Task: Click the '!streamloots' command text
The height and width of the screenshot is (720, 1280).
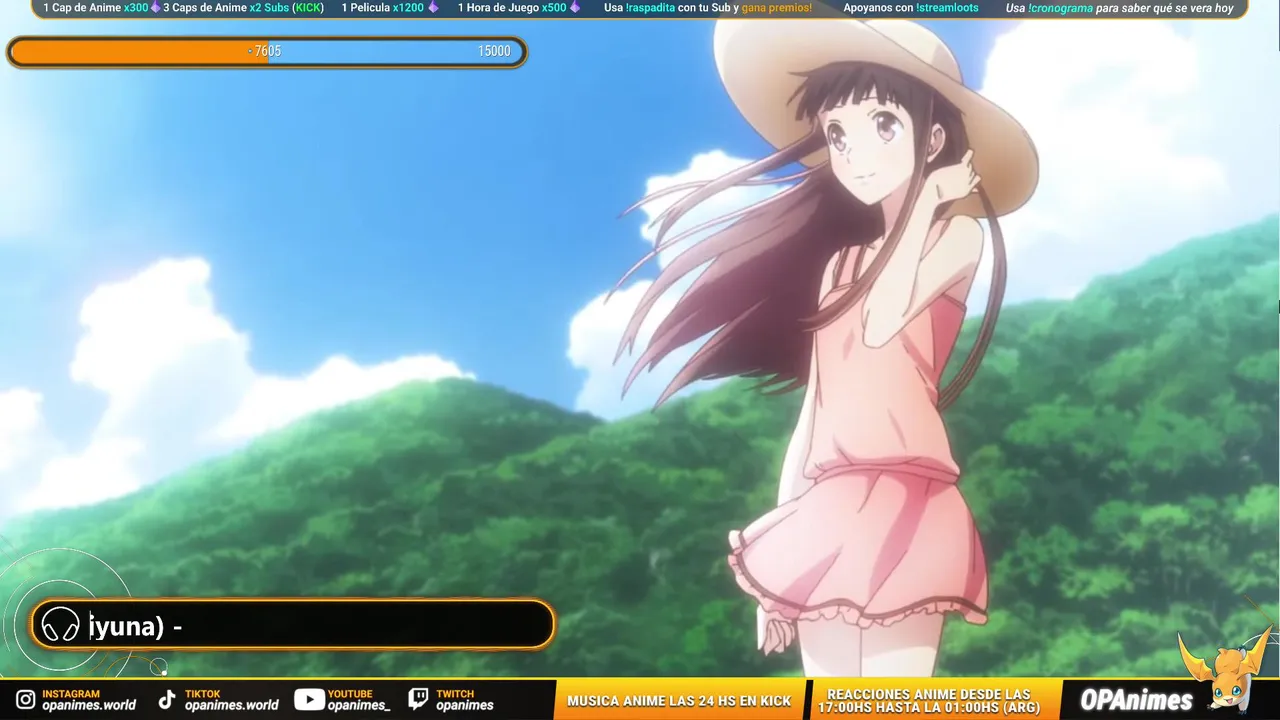Action: coord(947,8)
